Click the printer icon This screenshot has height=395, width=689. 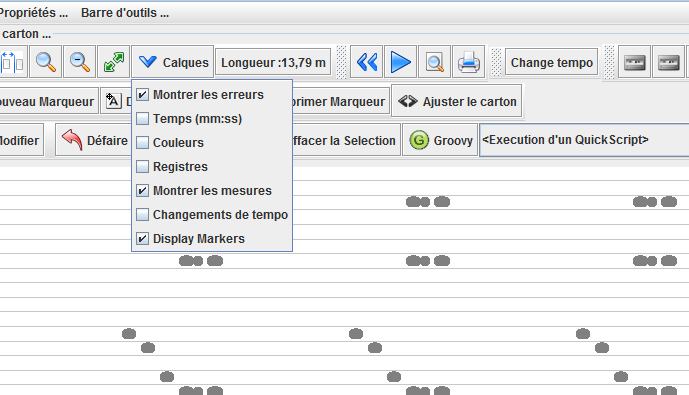coord(469,62)
